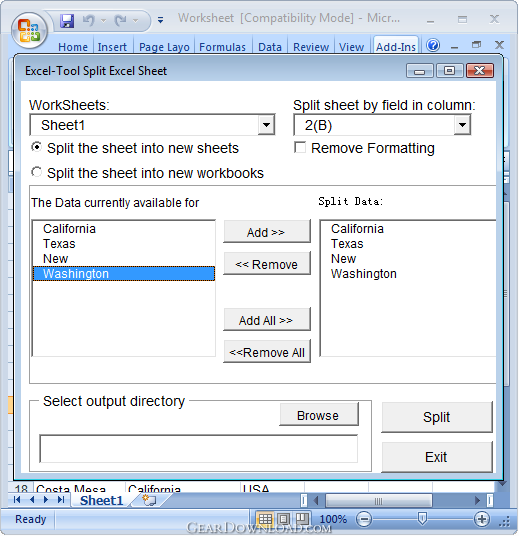This screenshot has height=536, width=519.
Task: Minimize the Excel application window
Action: point(430,20)
